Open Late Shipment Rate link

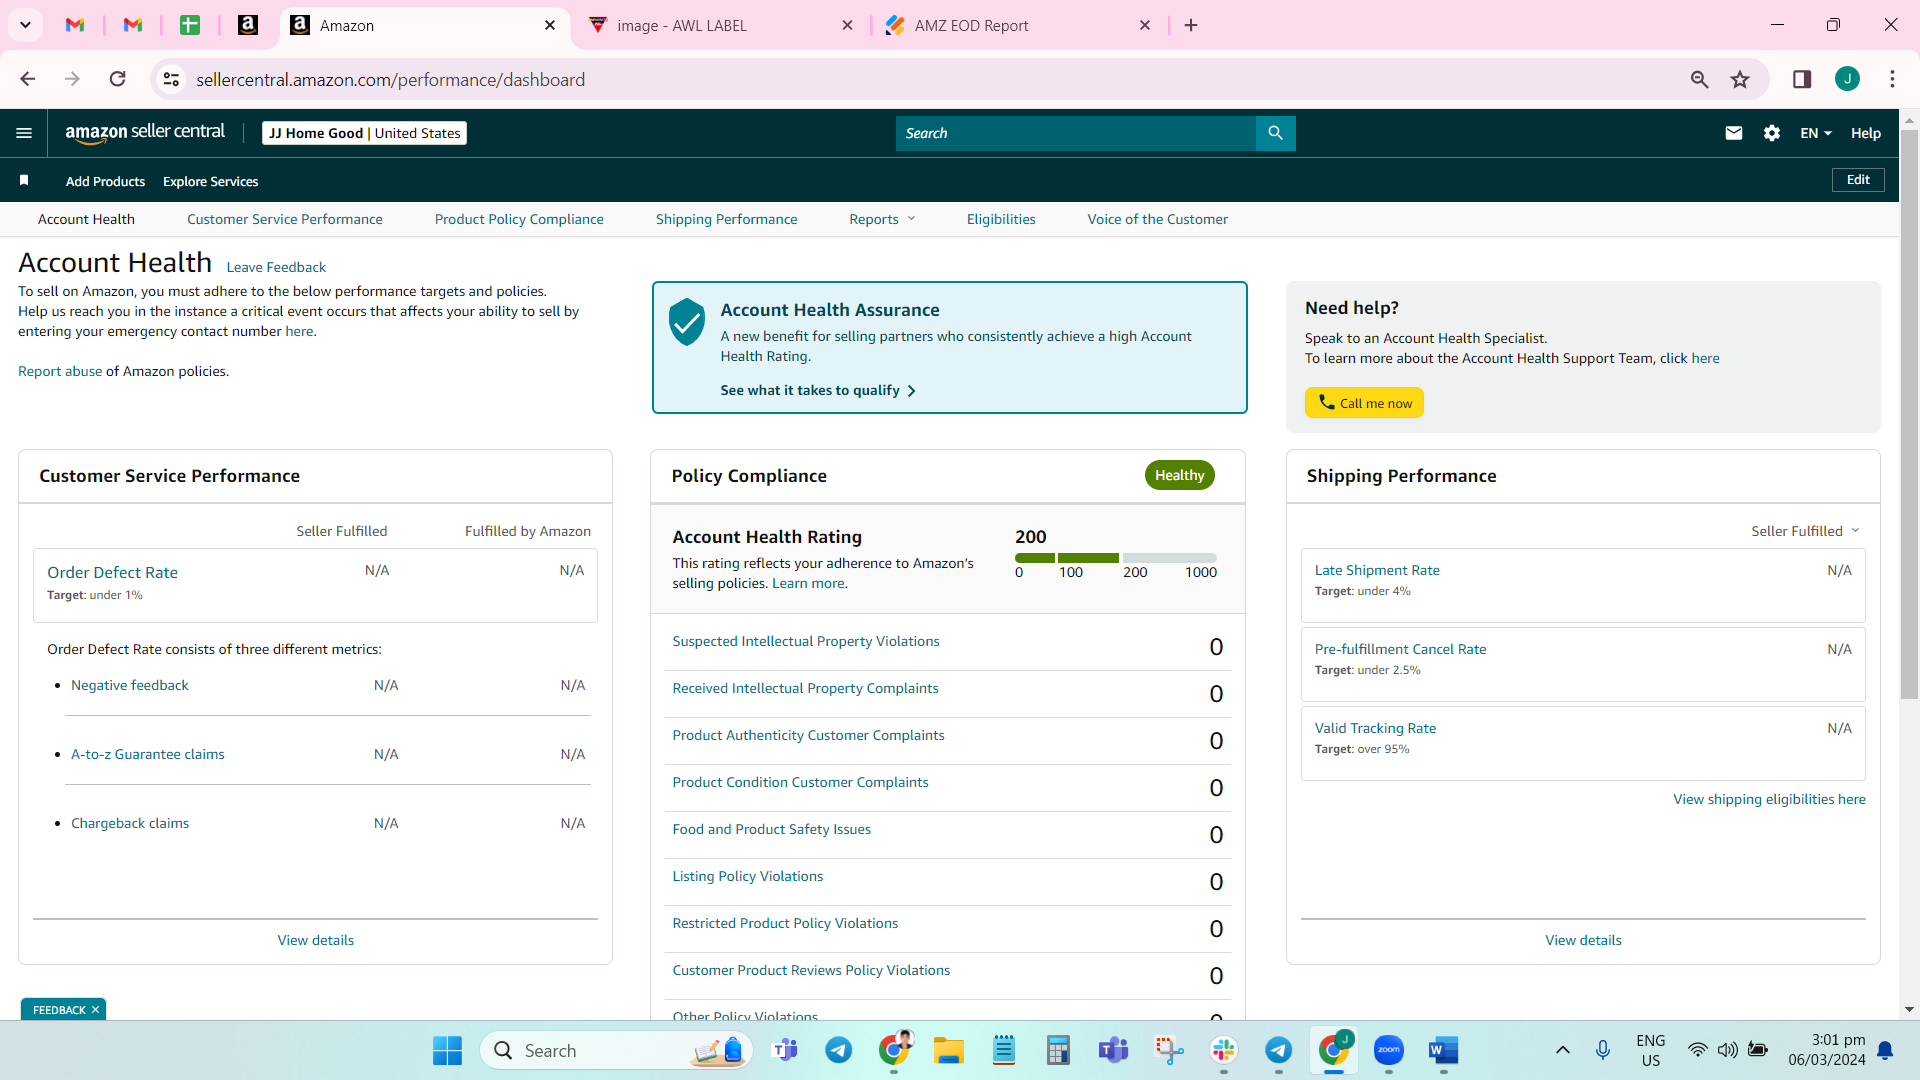(1377, 570)
